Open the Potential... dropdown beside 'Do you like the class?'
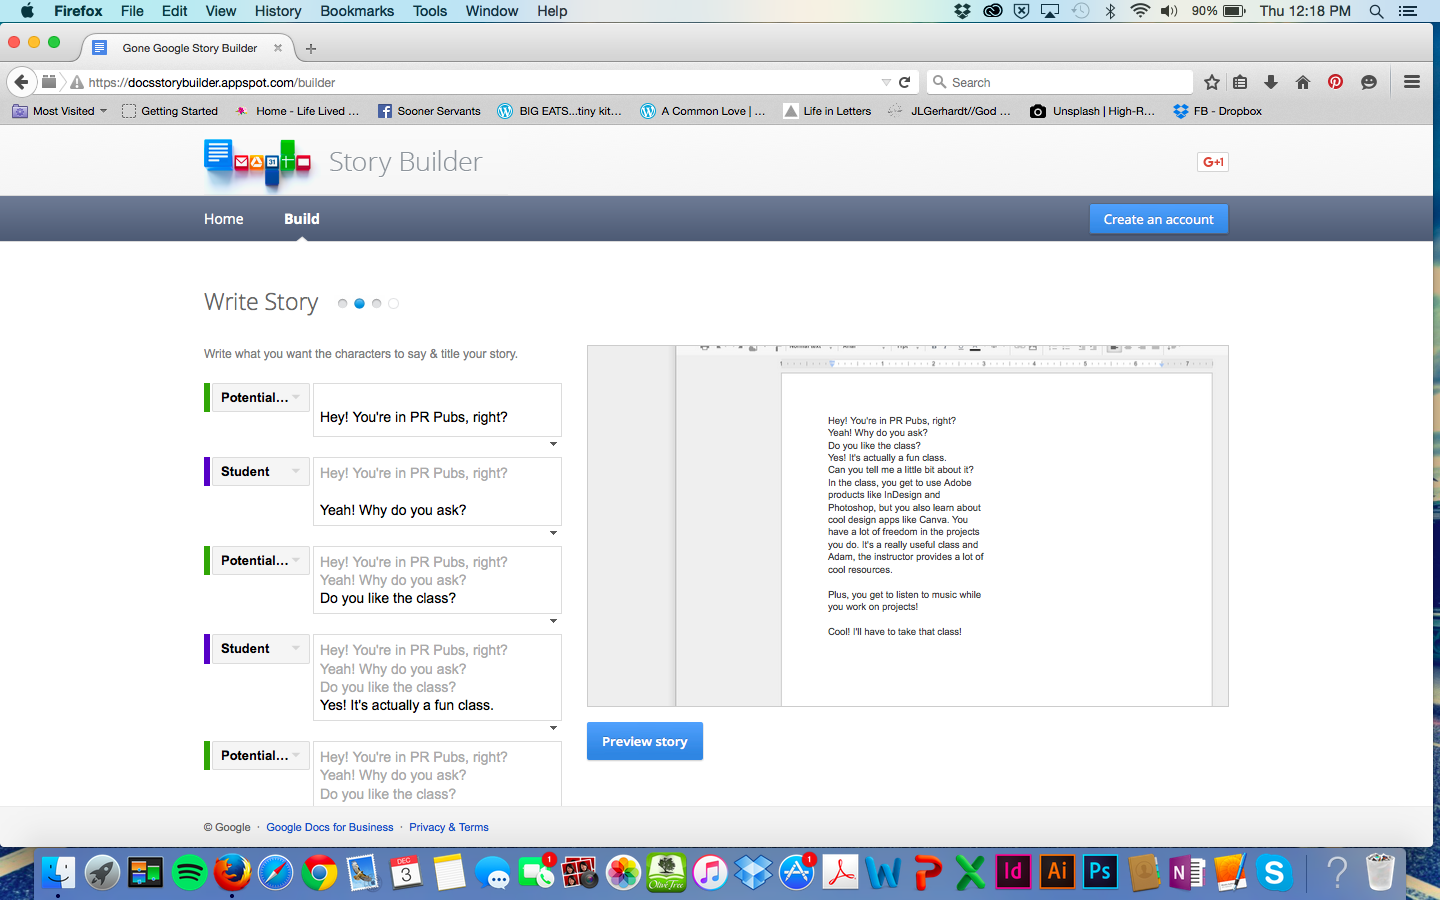 tap(260, 560)
